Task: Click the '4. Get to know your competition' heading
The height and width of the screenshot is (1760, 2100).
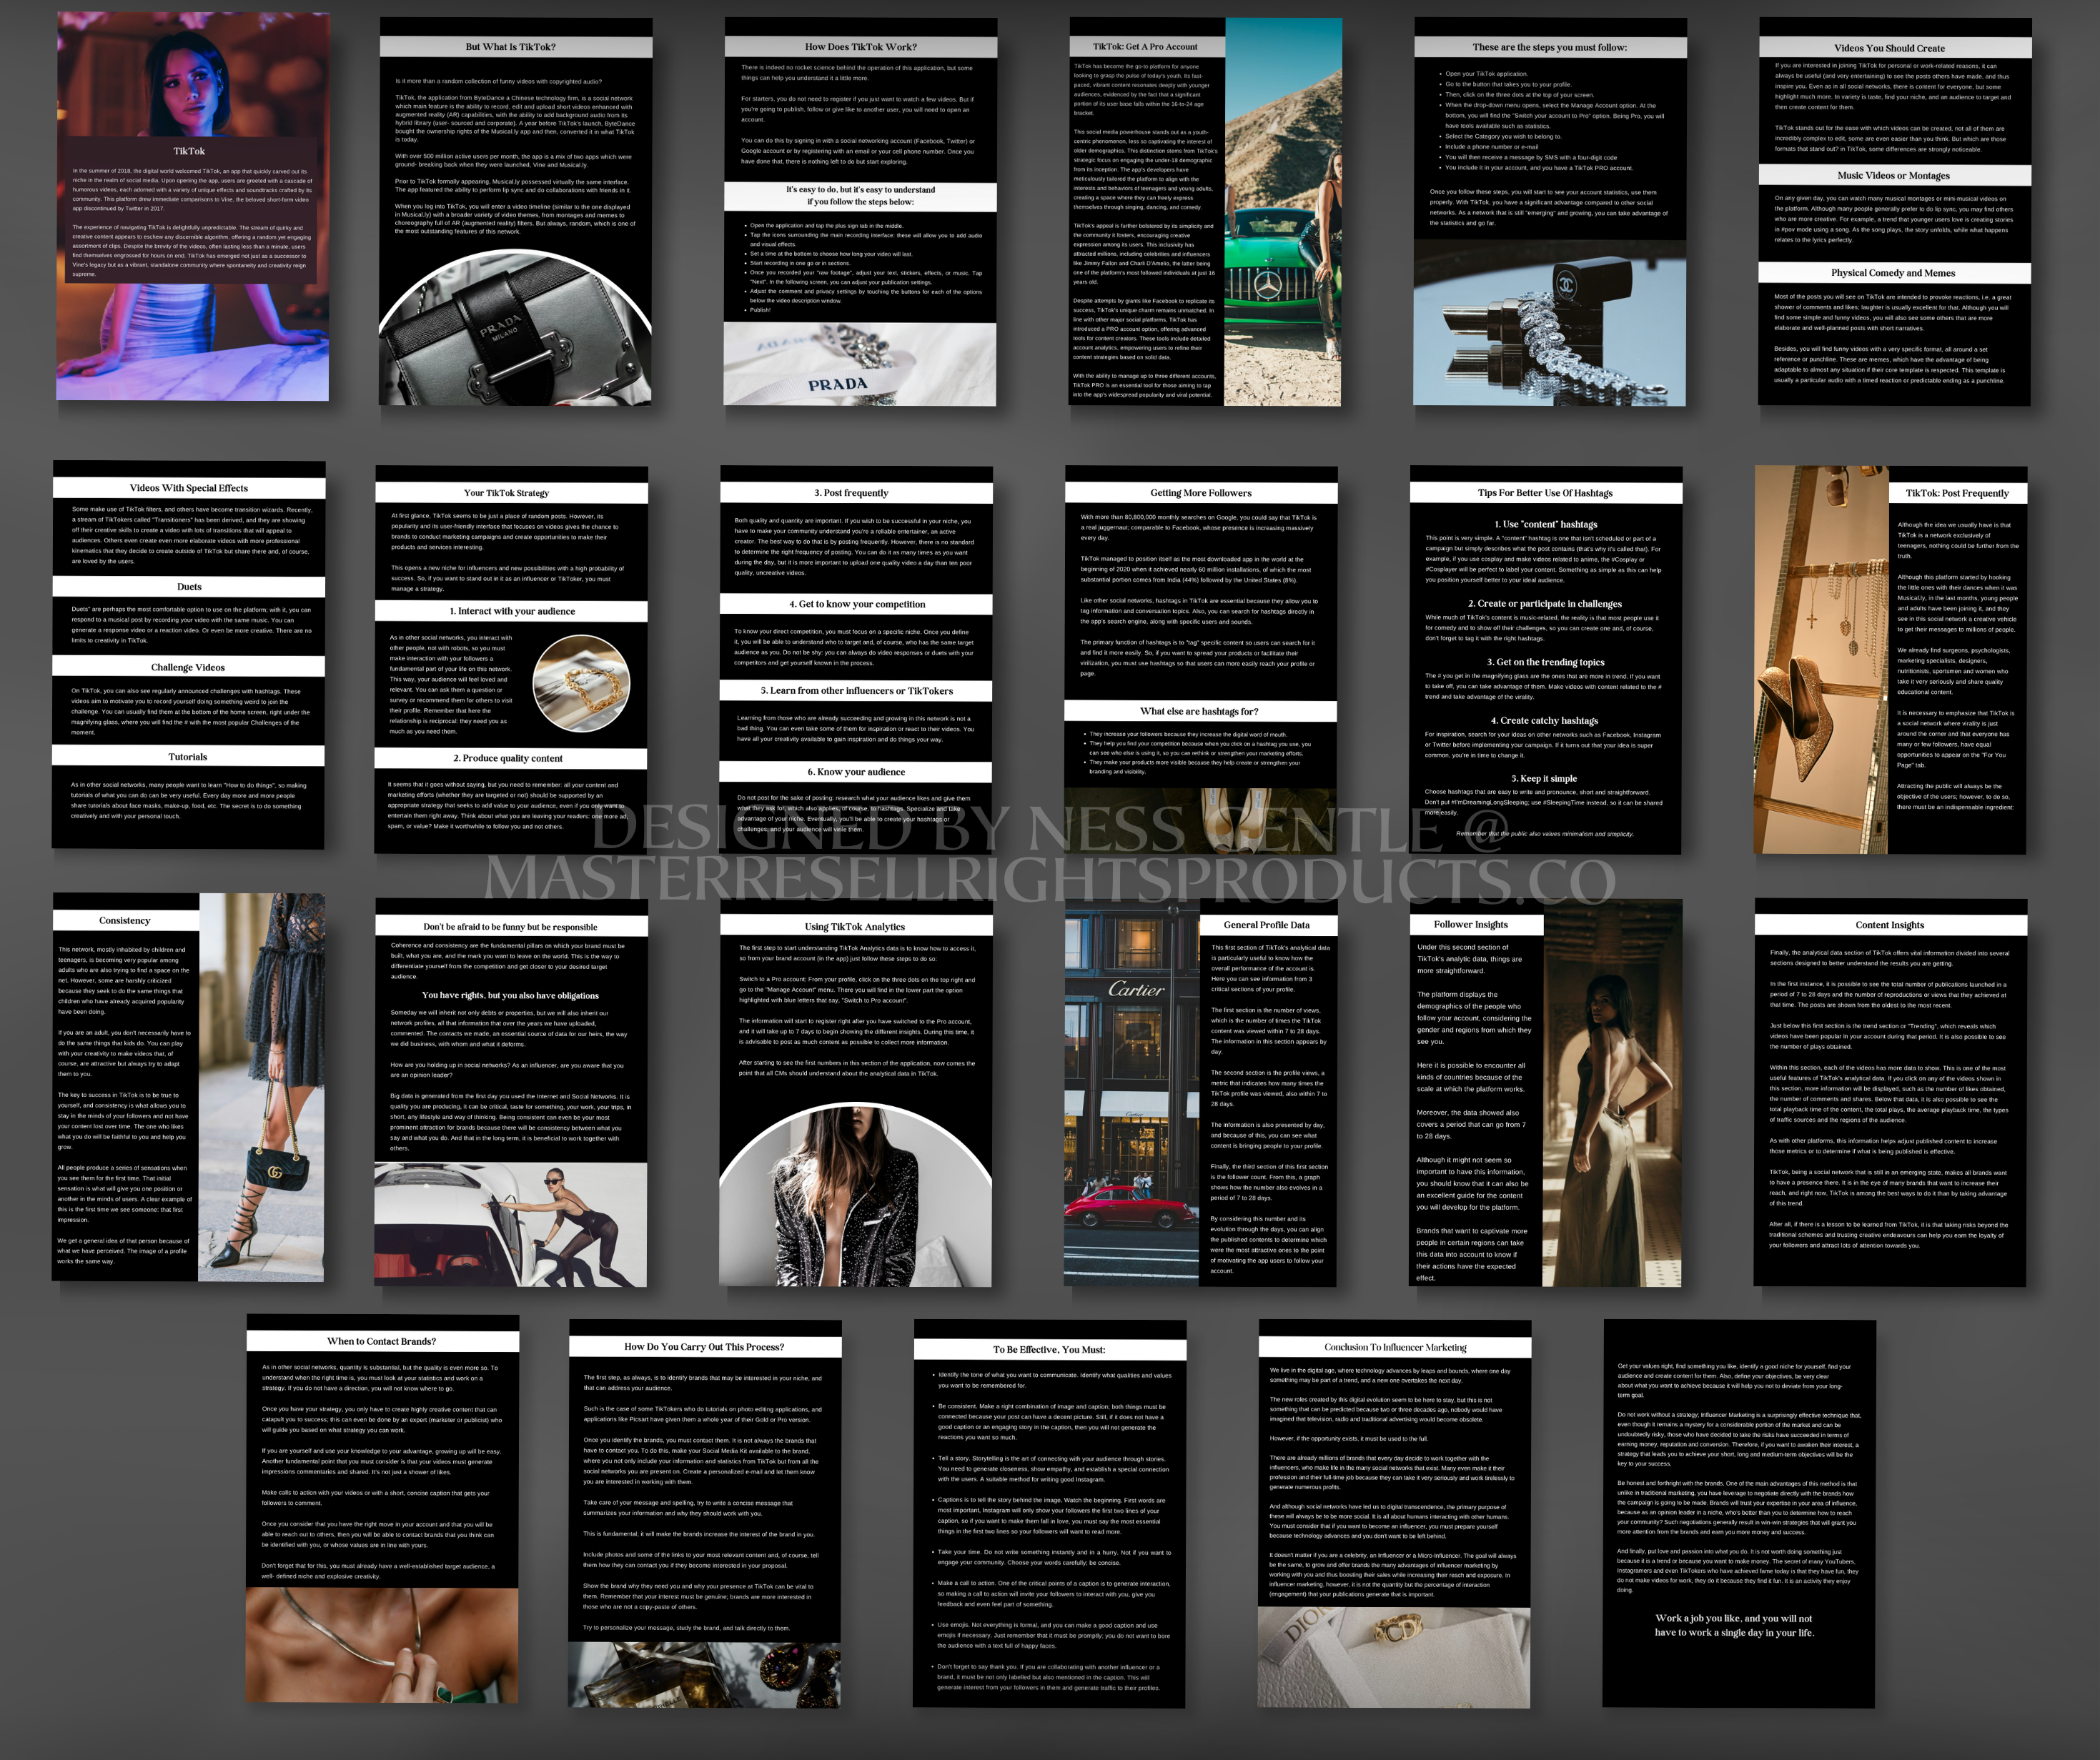Action: (x=856, y=604)
